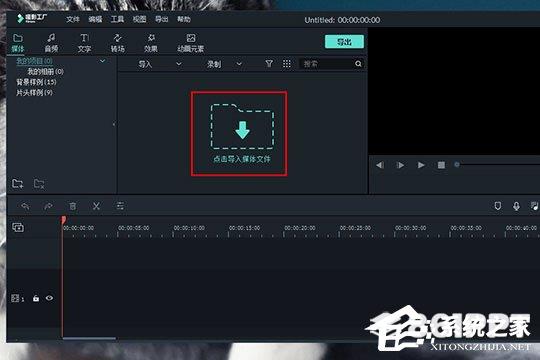Open the 编辑 menu
Viewport: 540px width, 360px height.
pos(95,19)
